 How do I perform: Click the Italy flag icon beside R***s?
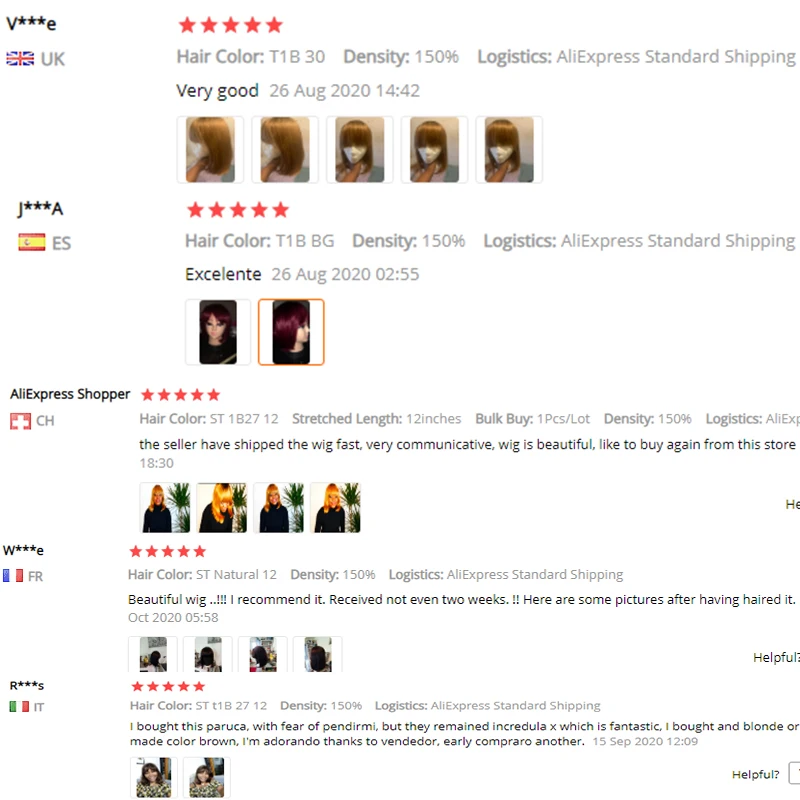(x=19, y=707)
